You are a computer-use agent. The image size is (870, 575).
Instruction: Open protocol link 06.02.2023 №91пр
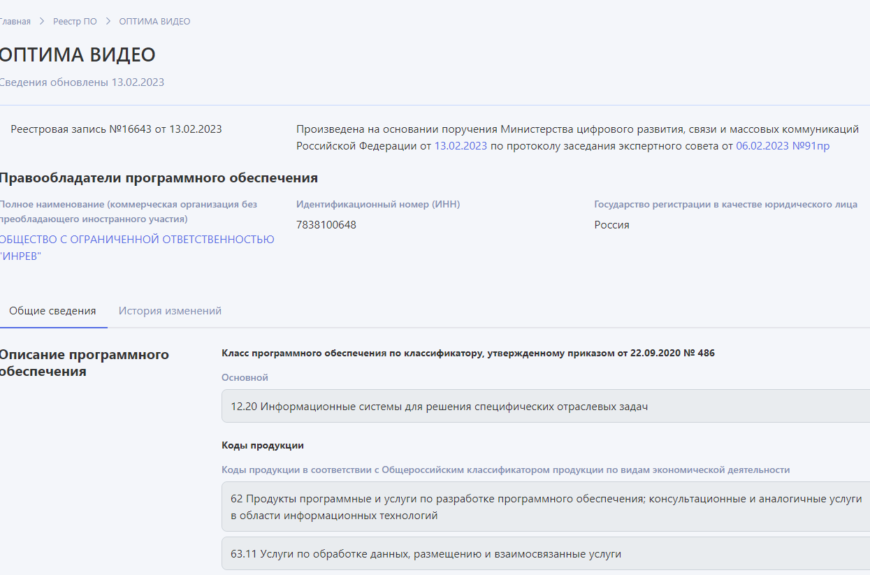[782, 146]
